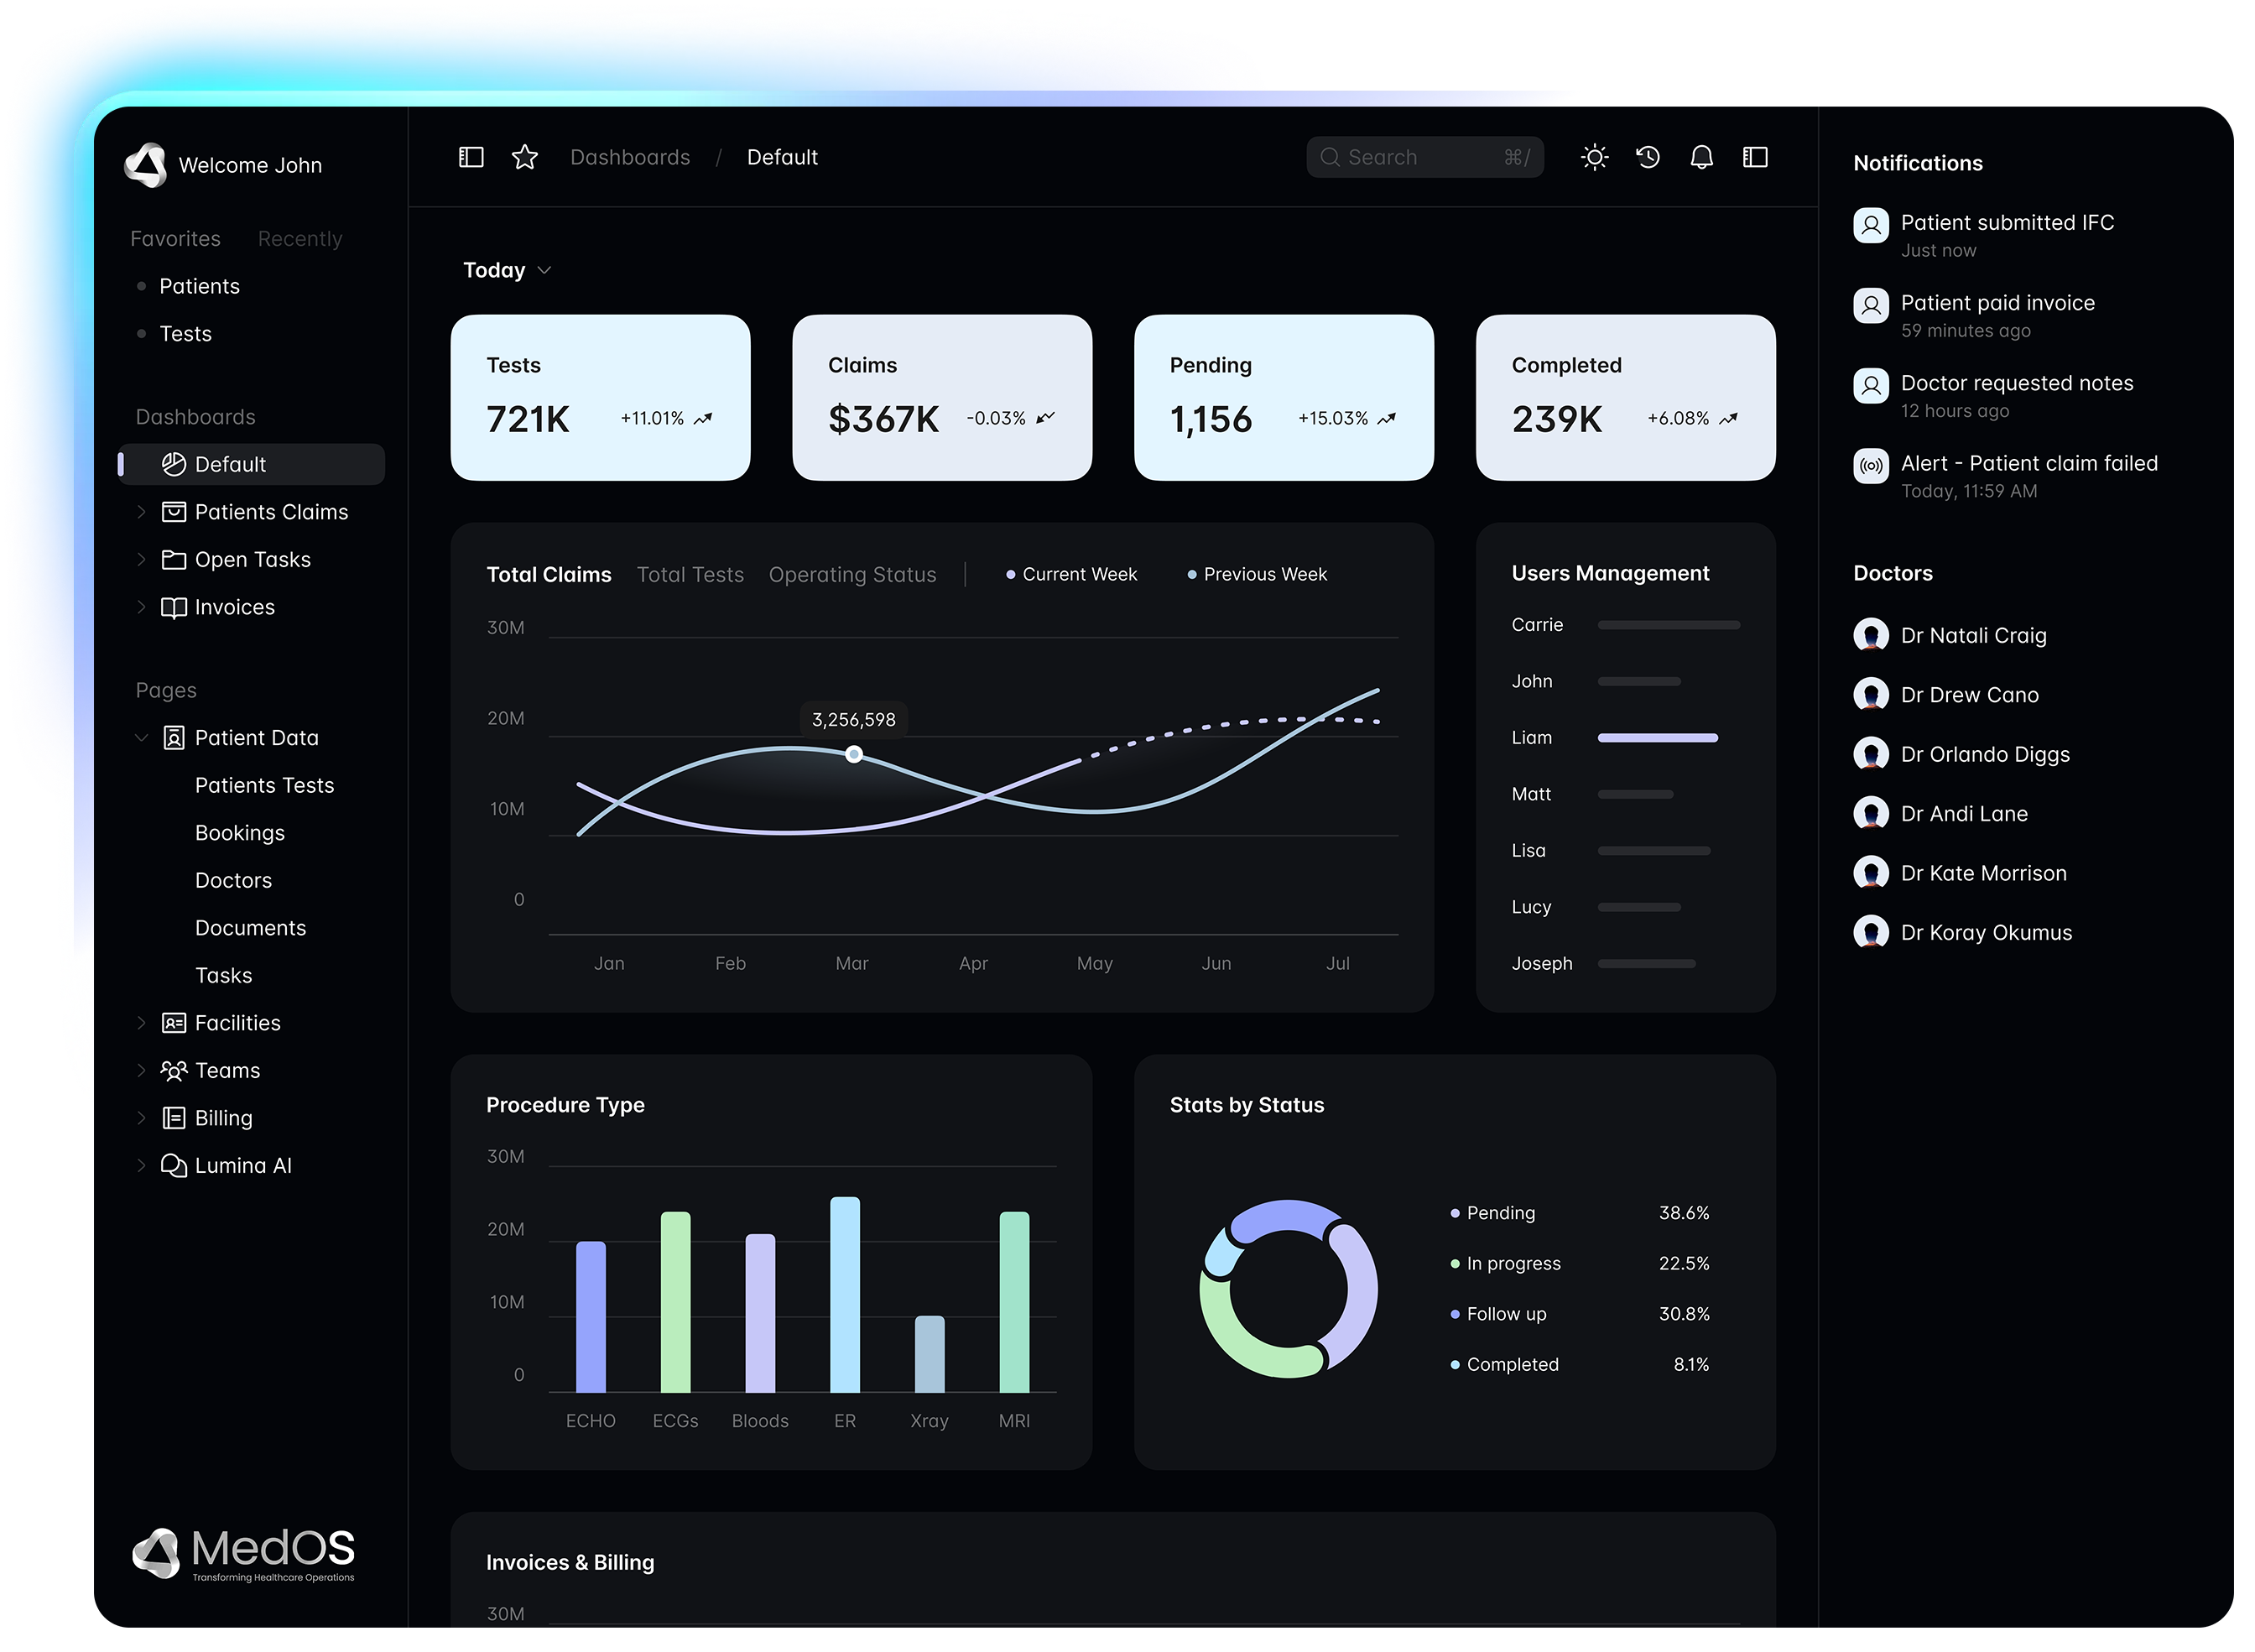Click the Invoices book icon
Viewport: 2255px width, 1652px height.
174,607
